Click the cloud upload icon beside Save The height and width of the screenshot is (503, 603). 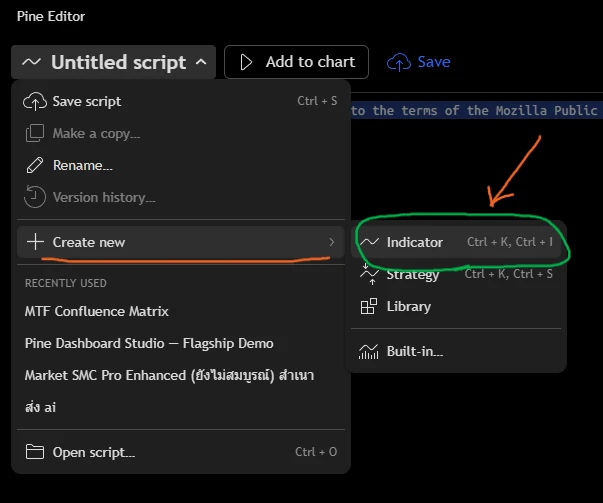click(x=399, y=62)
